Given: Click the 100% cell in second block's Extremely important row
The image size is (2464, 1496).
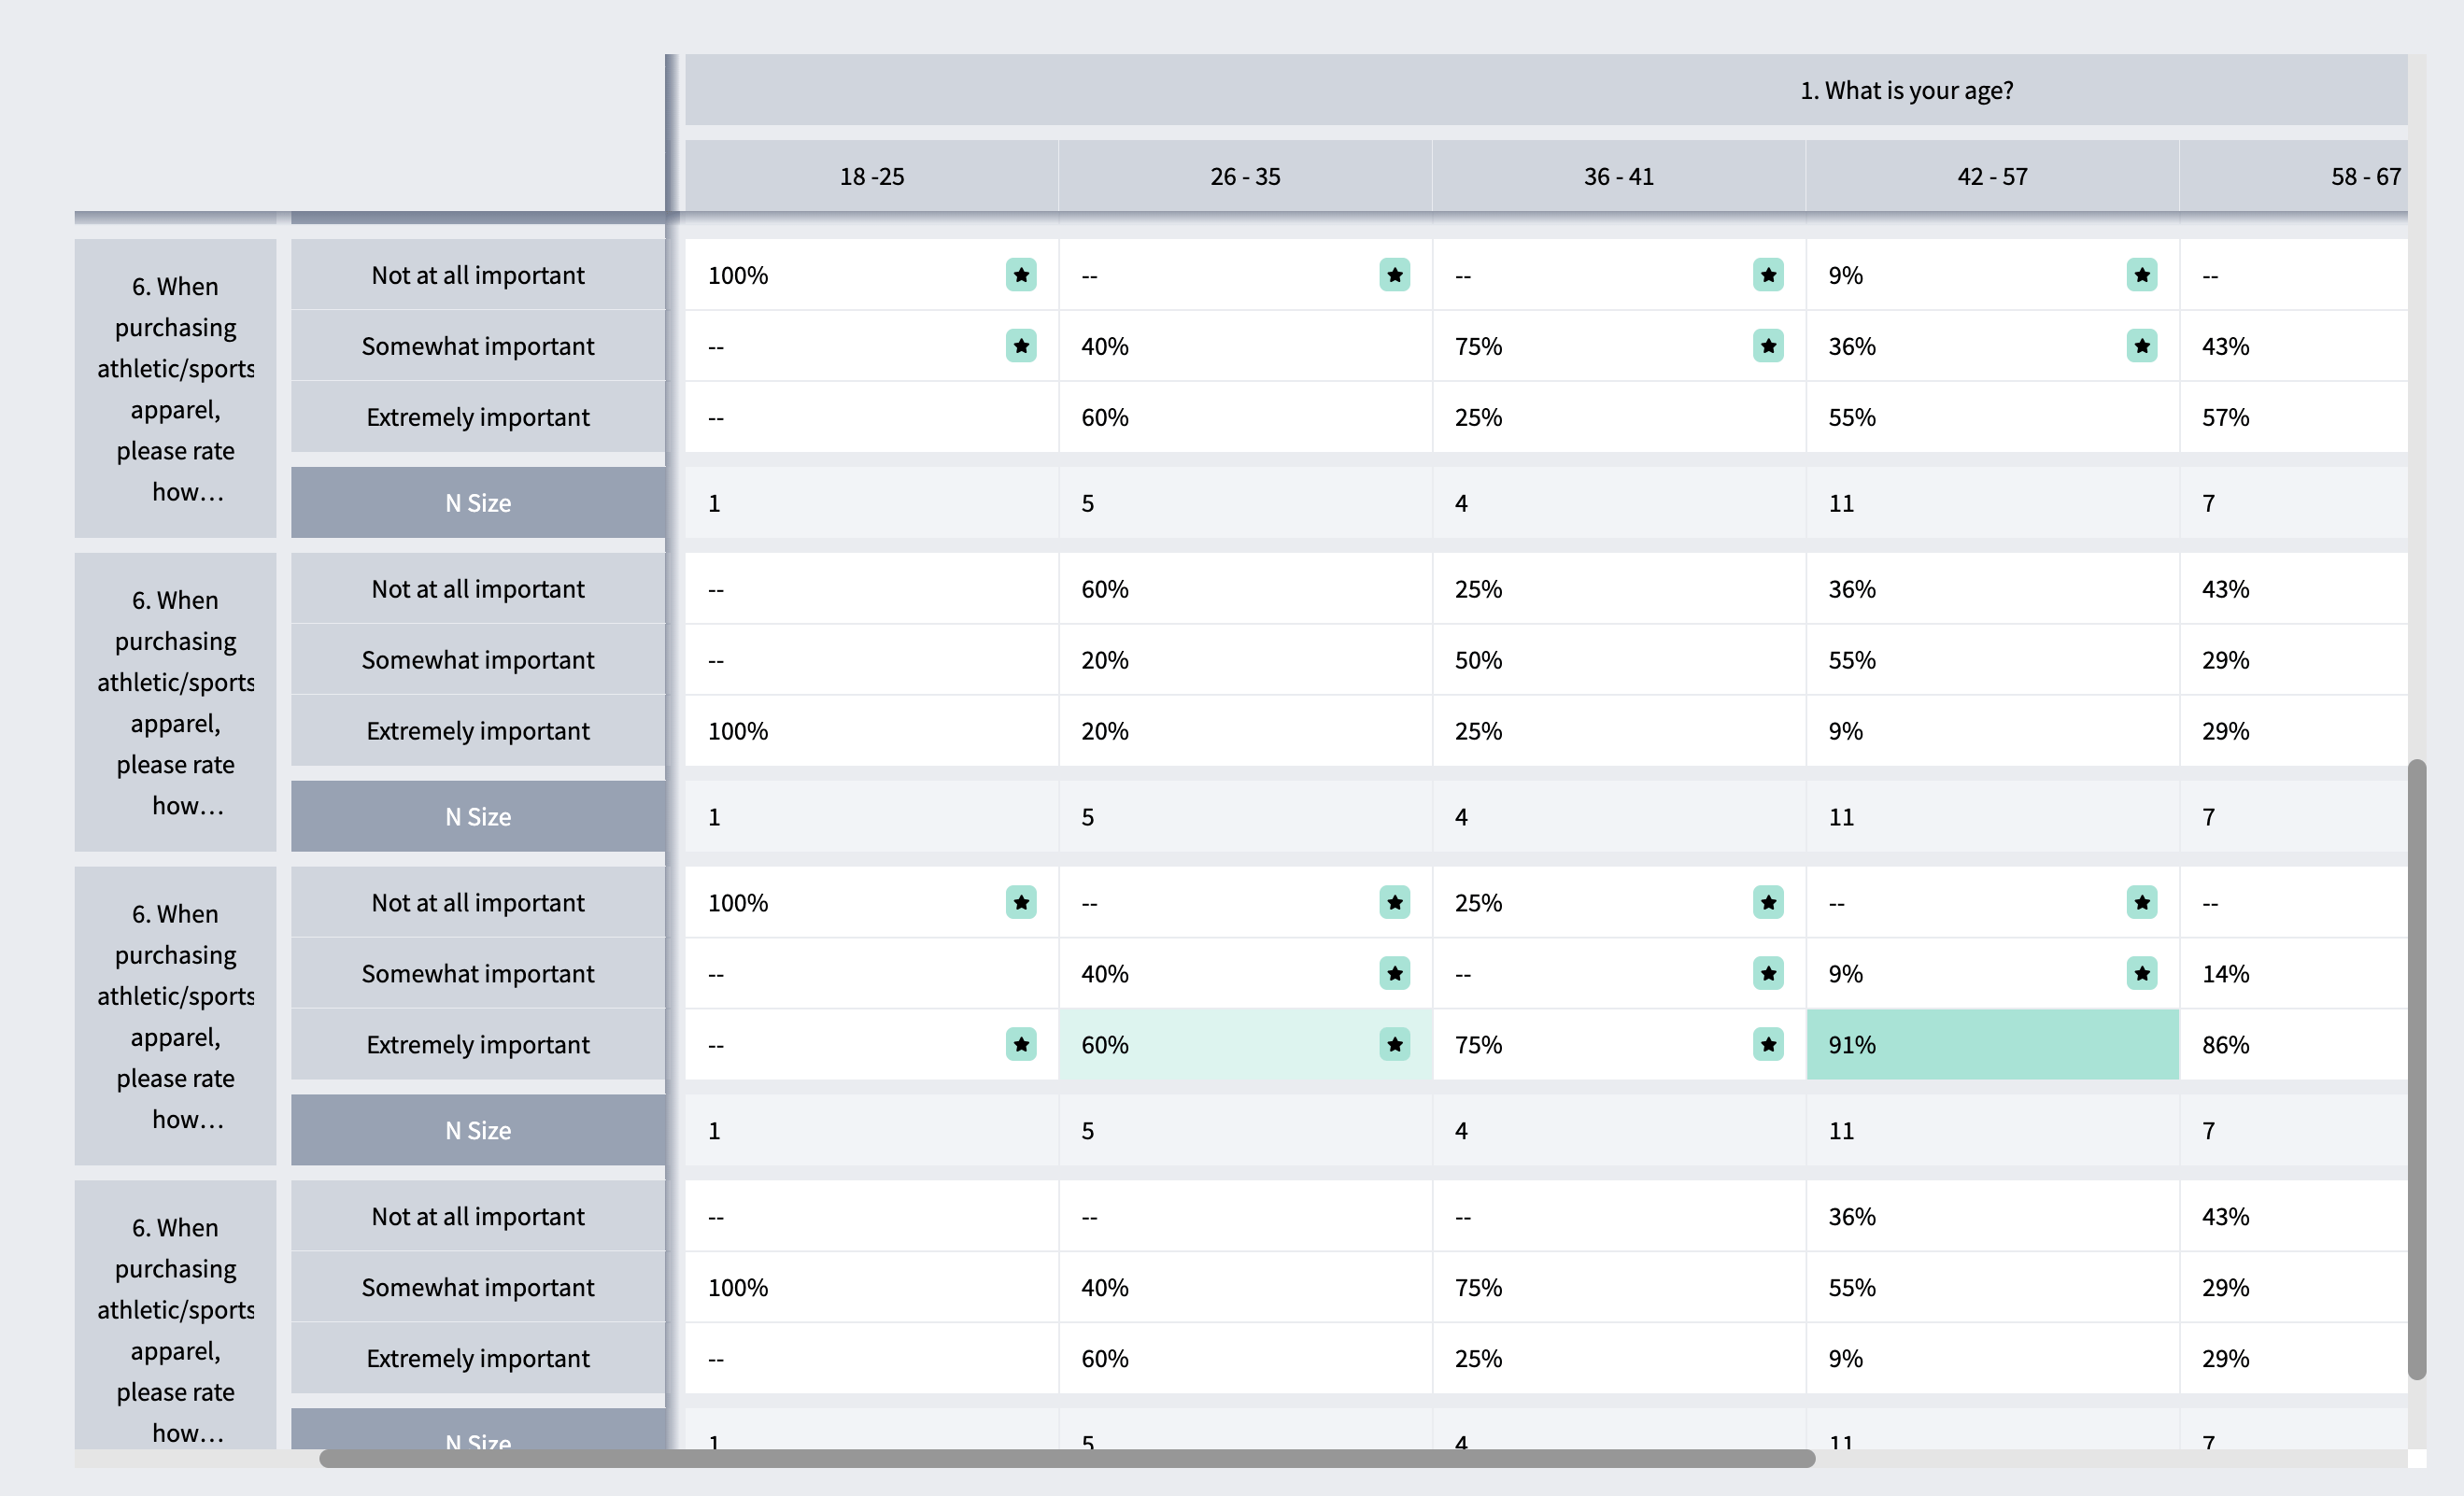Looking at the screenshot, I should (871, 731).
